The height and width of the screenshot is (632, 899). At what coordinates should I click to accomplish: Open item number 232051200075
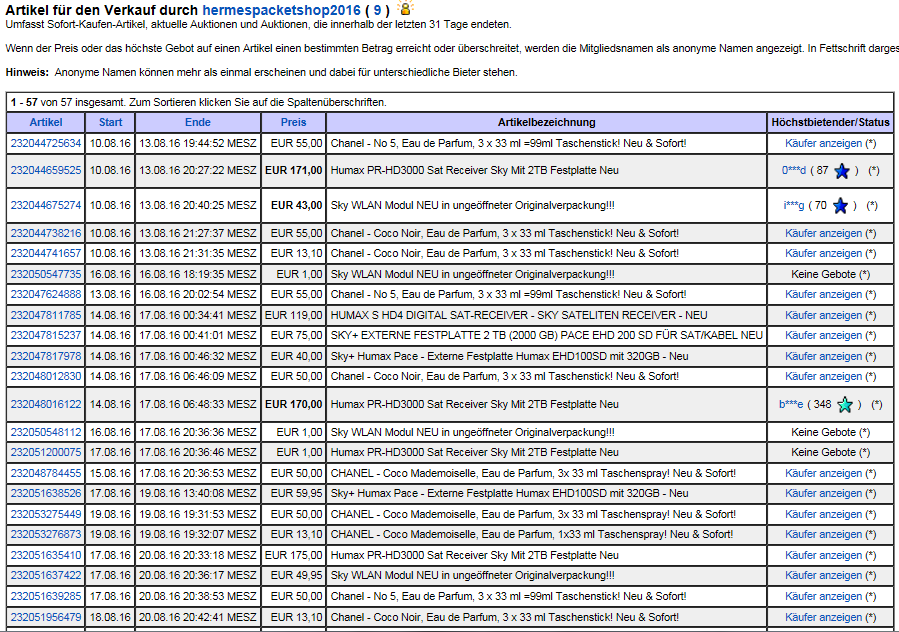(x=46, y=452)
